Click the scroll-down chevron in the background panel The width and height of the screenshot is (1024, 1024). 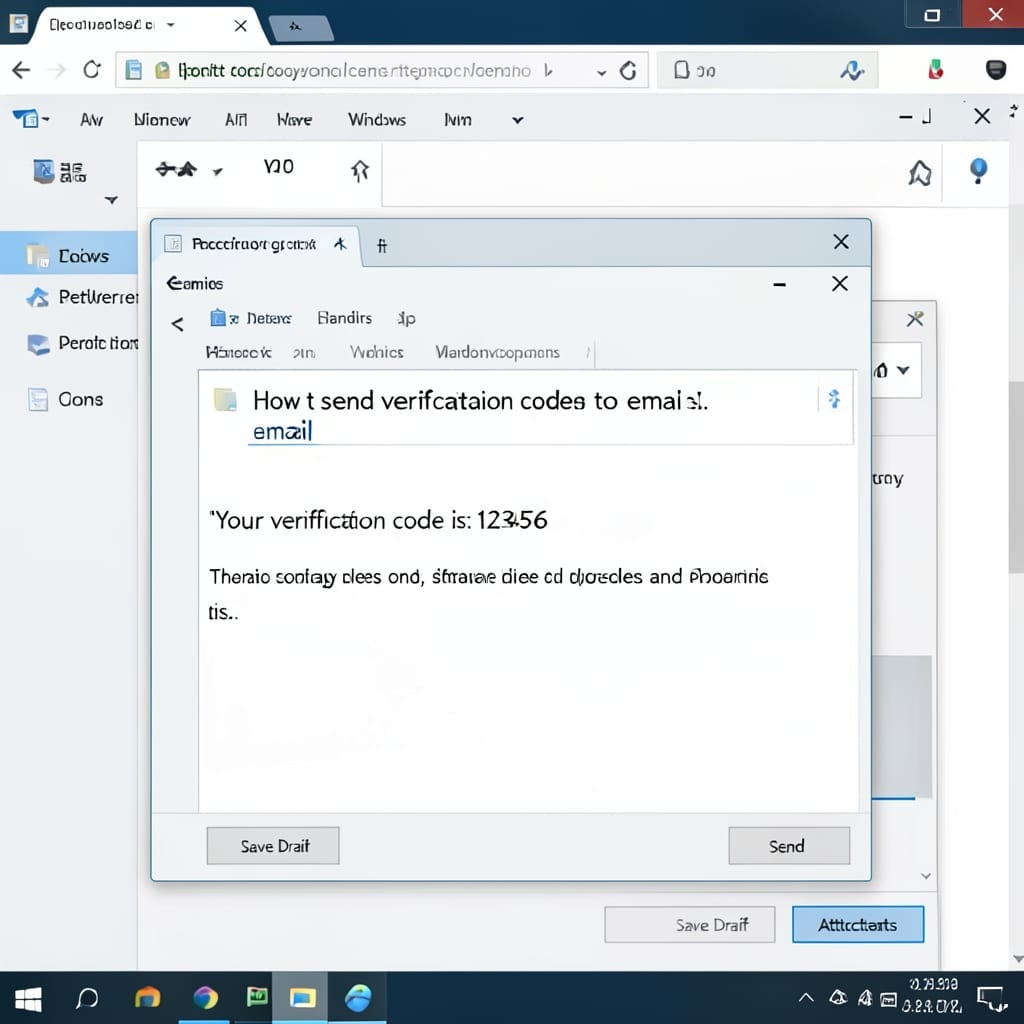[x=925, y=876]
